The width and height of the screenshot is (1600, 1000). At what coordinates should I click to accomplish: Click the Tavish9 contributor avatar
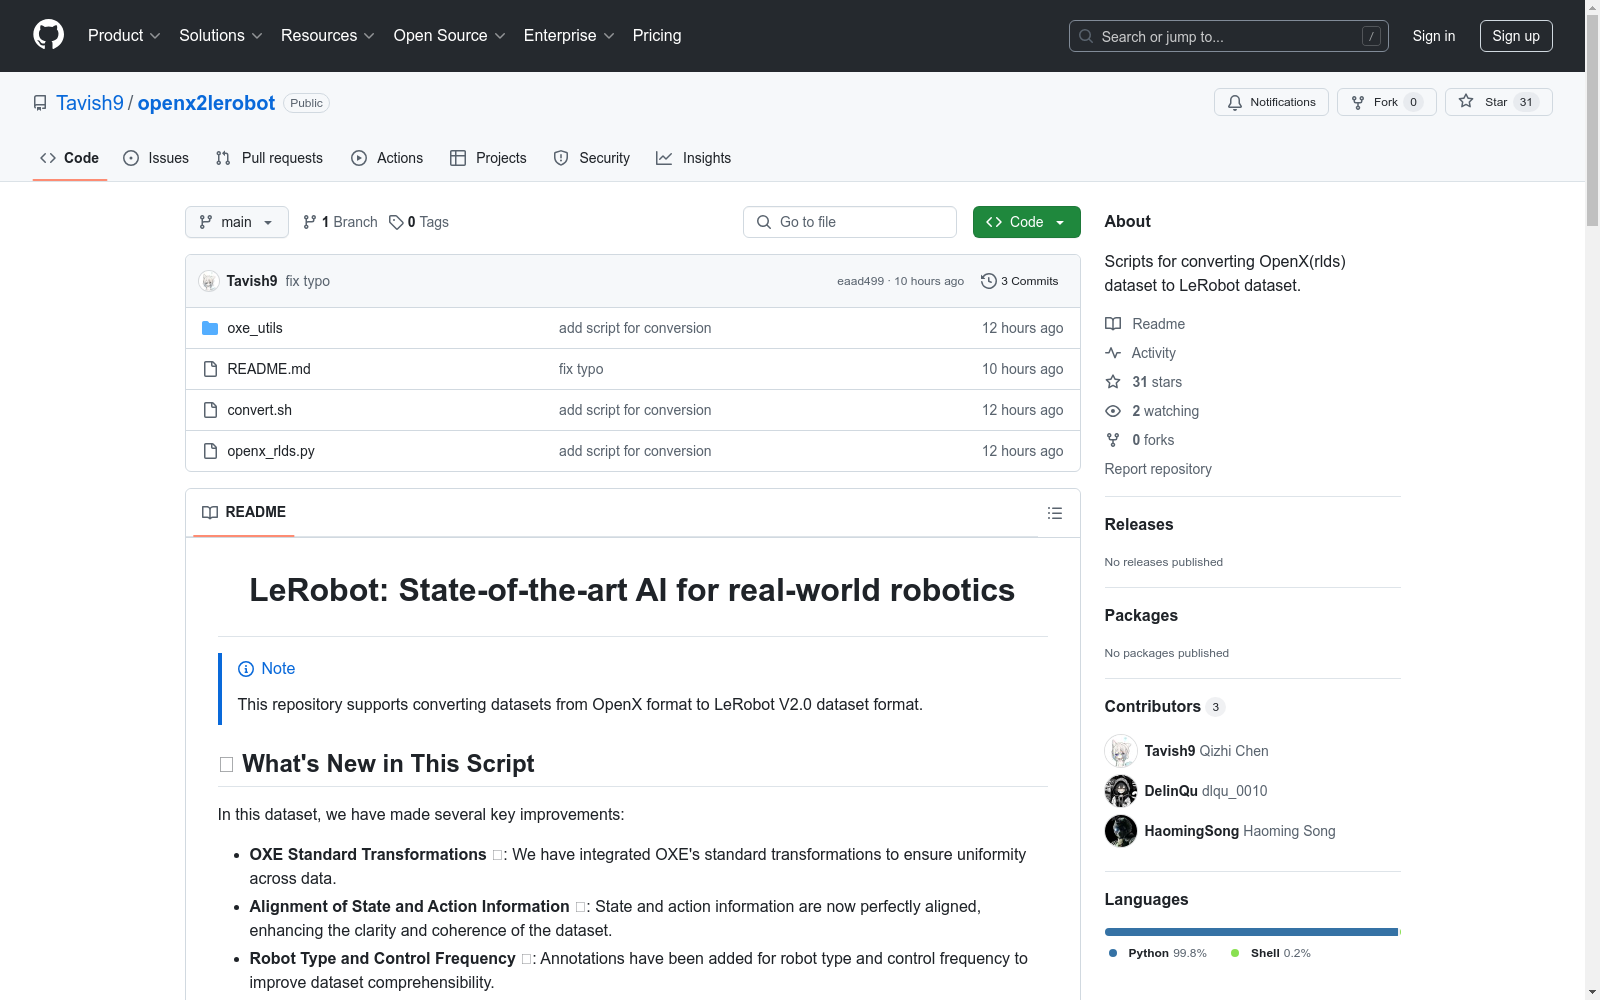[x=1121, y=751]
